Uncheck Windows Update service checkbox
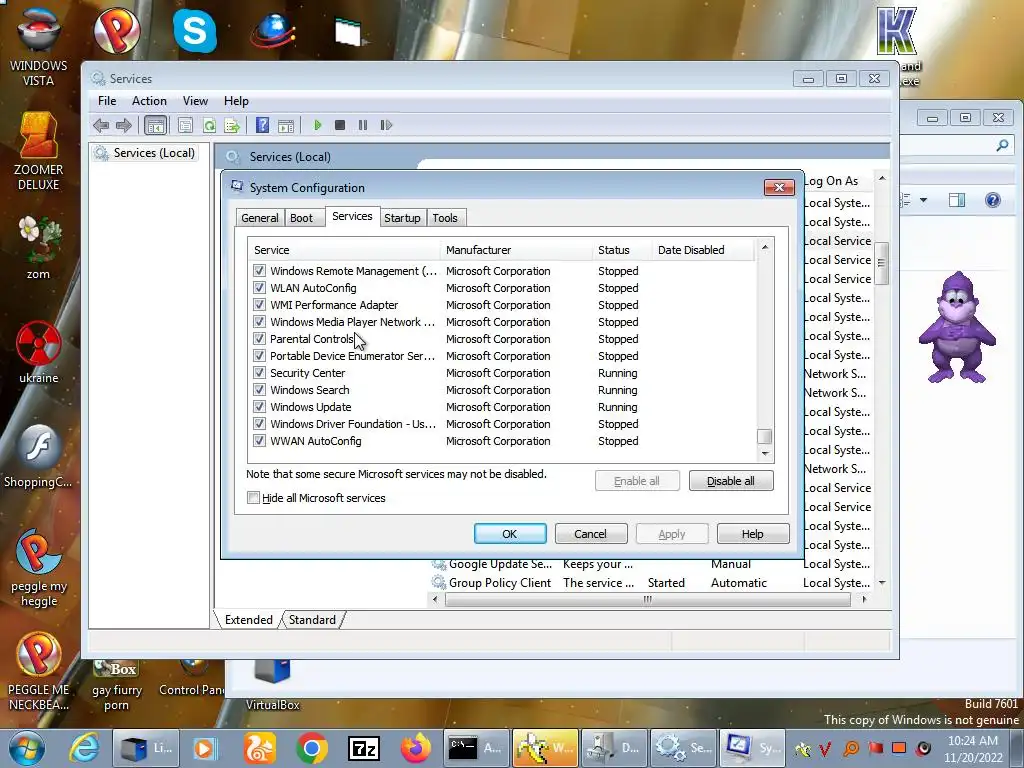 click(x=259, y=406)
